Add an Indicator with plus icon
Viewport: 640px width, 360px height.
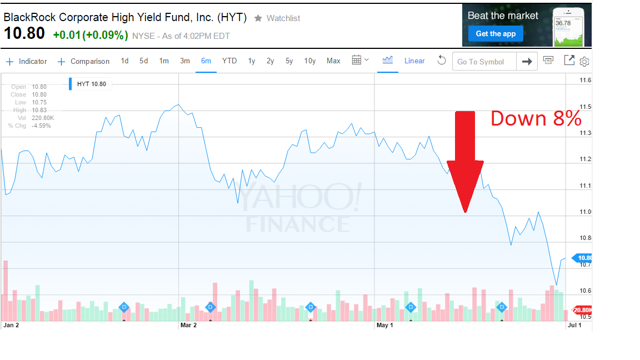pyautogui.click(x=26, y=62)
